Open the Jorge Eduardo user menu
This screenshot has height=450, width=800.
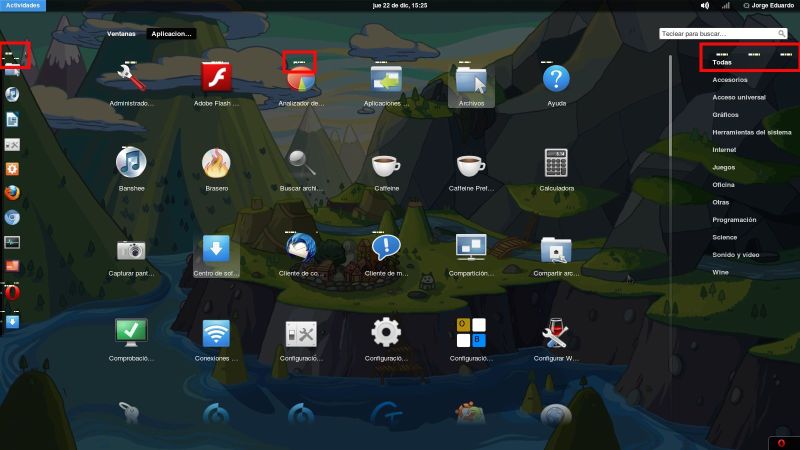768,5
